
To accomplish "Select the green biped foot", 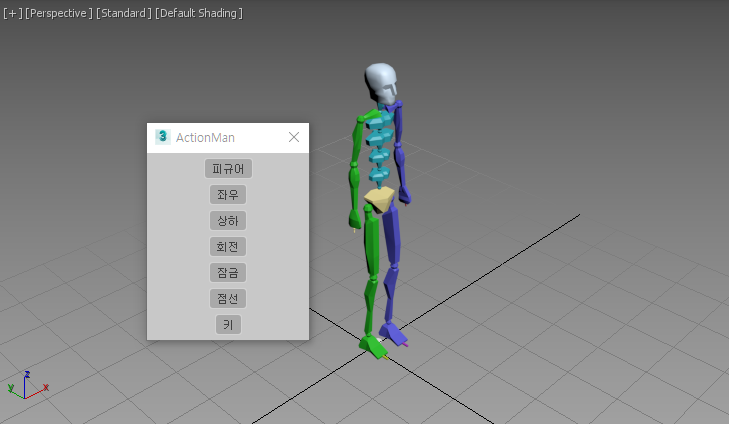I will tap(373, 347).
